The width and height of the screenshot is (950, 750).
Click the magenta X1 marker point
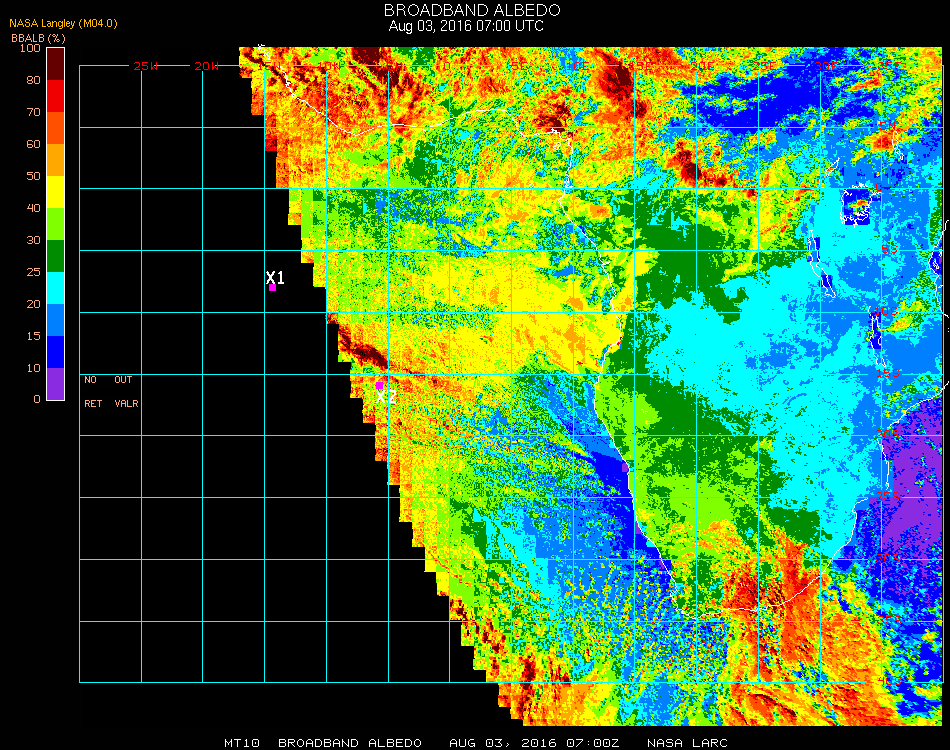[x=272, y=287]
